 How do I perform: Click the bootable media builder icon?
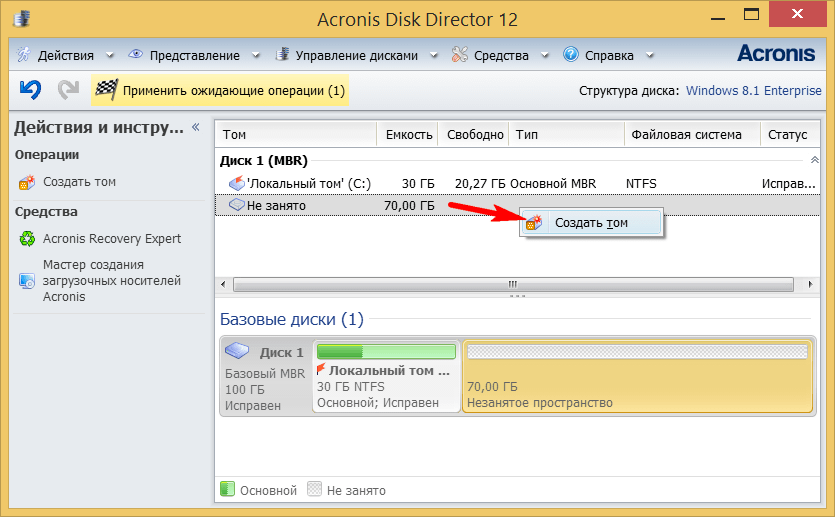pyautogui.click(x=27, y=281)
